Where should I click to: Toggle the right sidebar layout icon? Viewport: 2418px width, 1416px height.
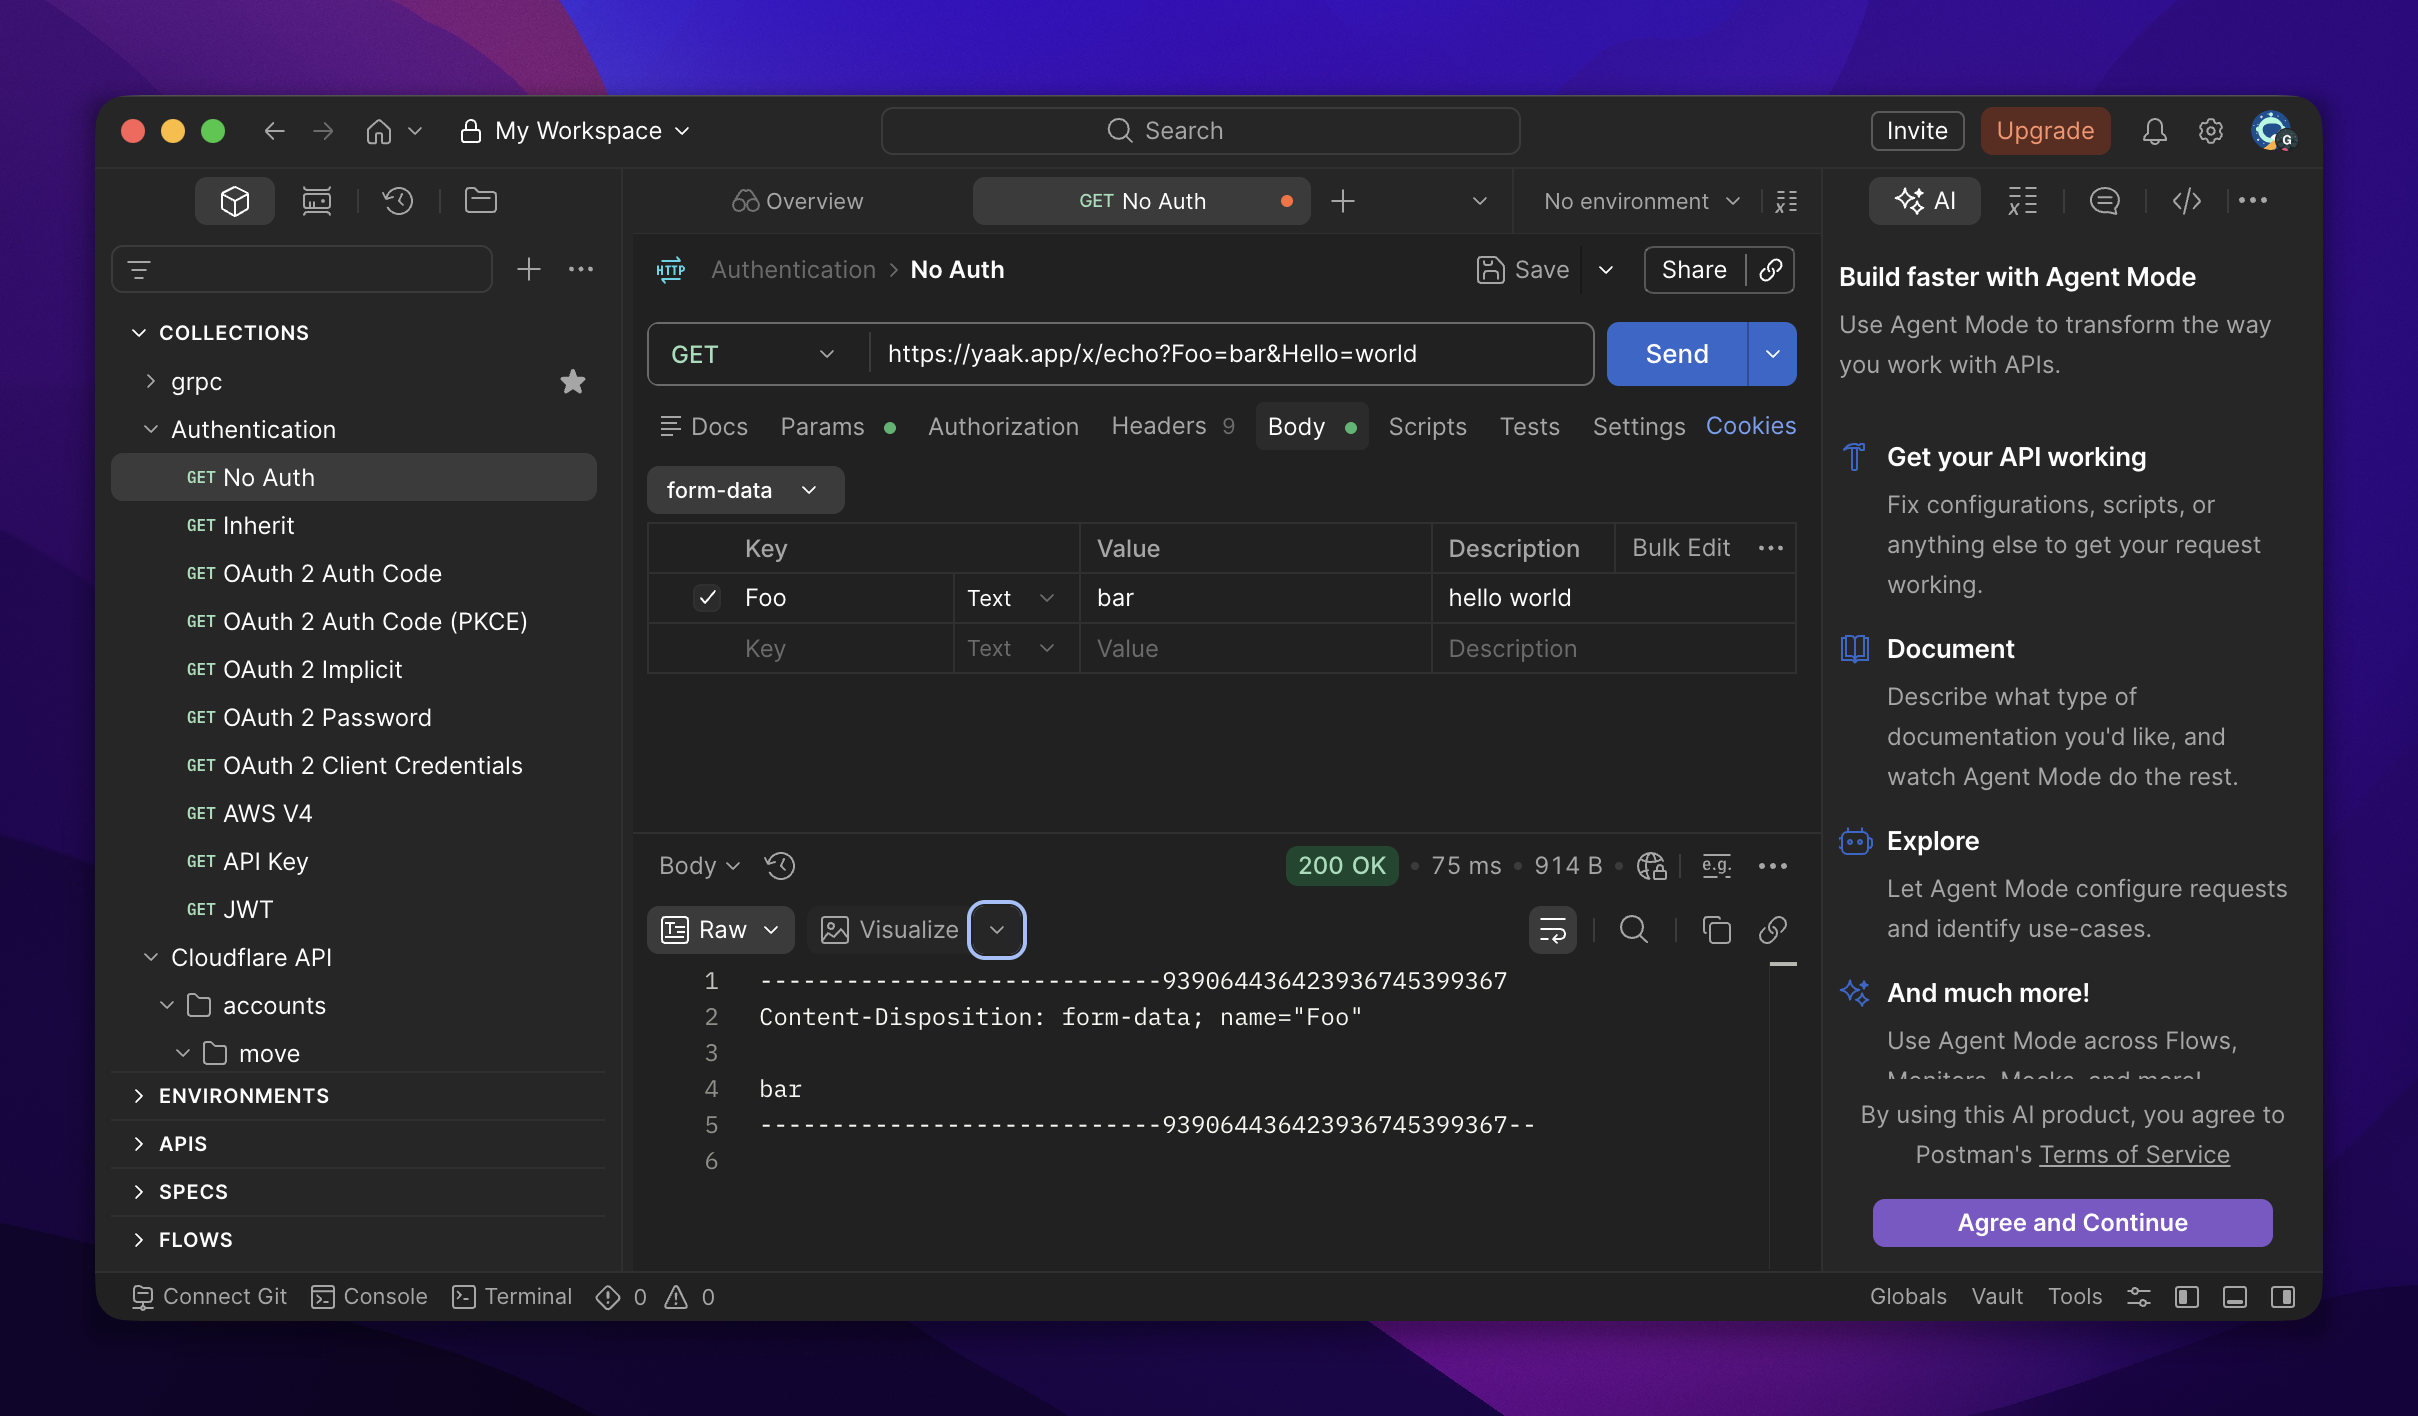(2283, 1297)
